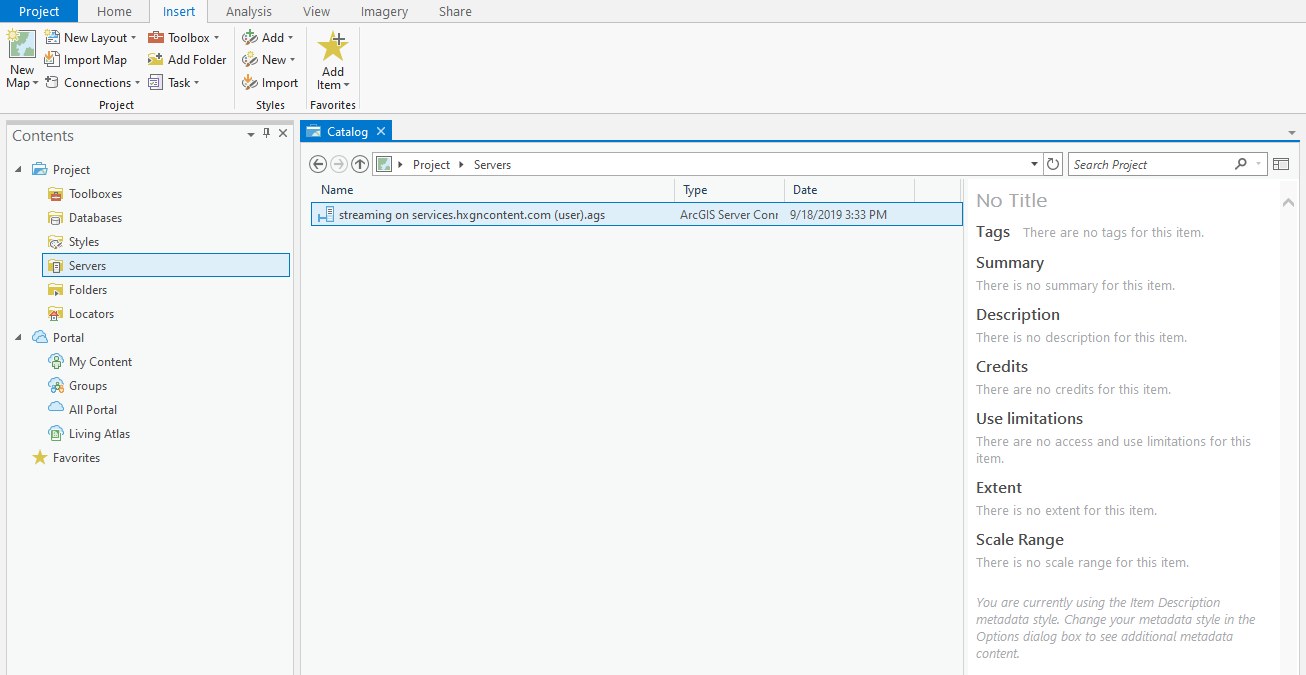Open the Connections dropdown
The width and height of the screenshot is (1306, 675).
[93, 83]
